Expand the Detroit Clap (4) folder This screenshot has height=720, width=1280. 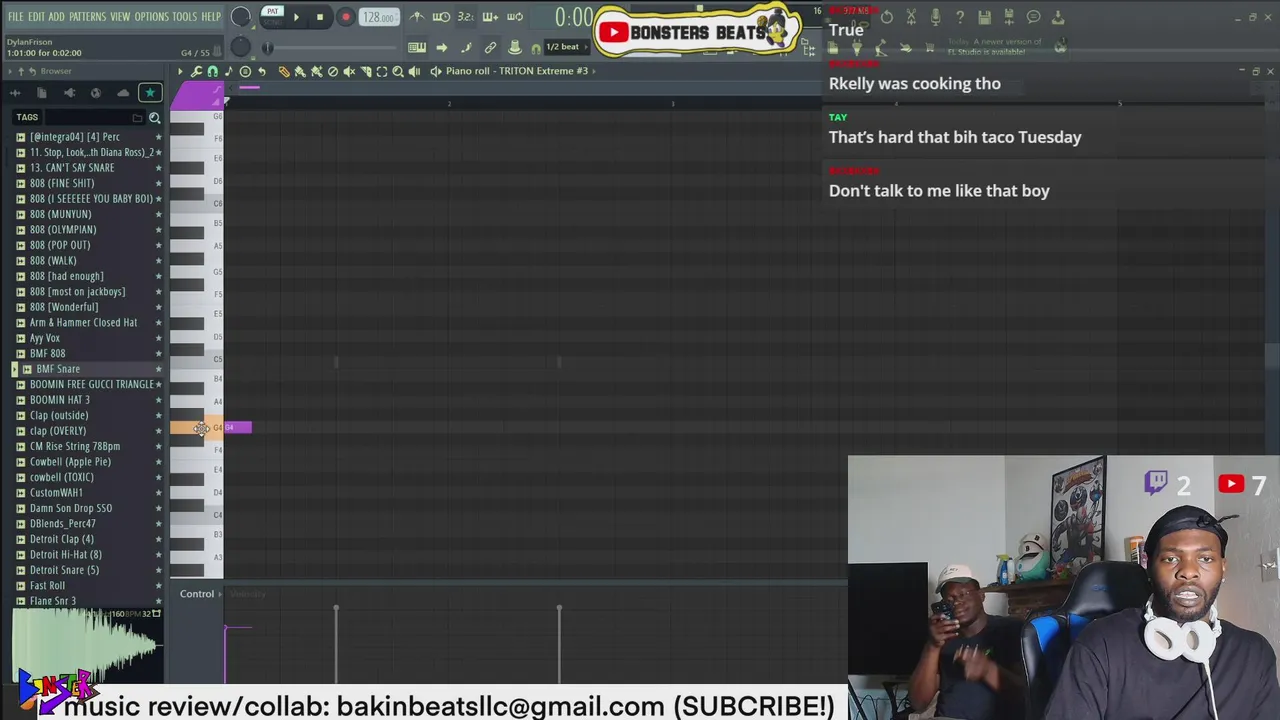(62, 539)
